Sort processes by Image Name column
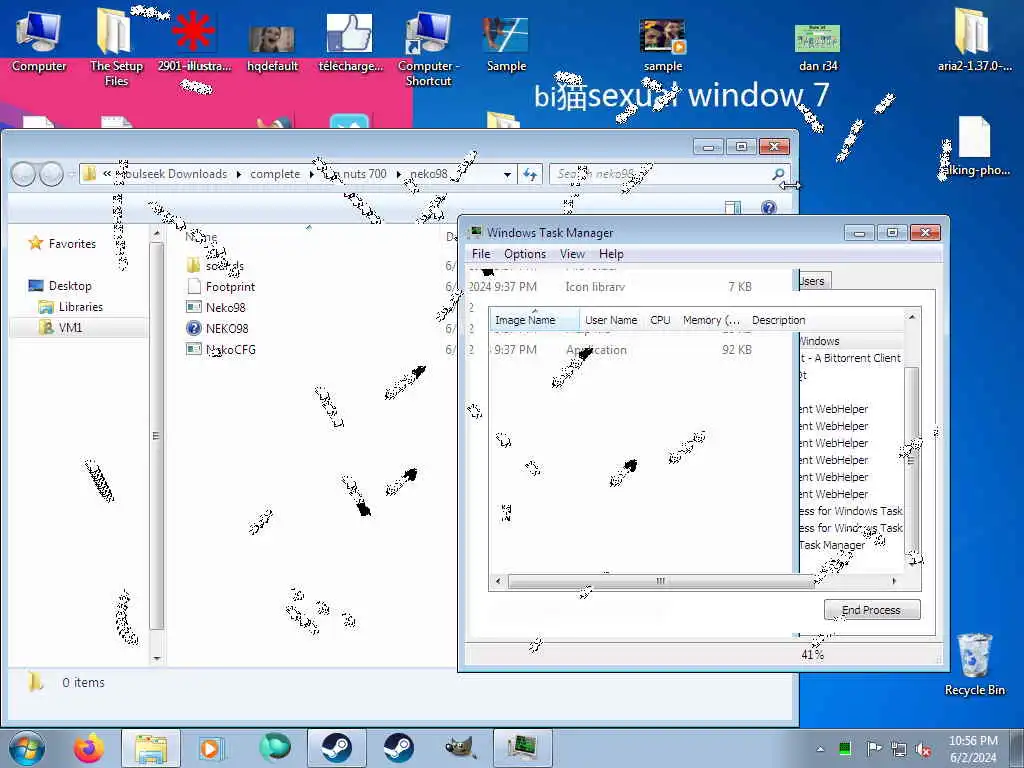Viewport: 1024px width, 768px height. click(534, 320)
